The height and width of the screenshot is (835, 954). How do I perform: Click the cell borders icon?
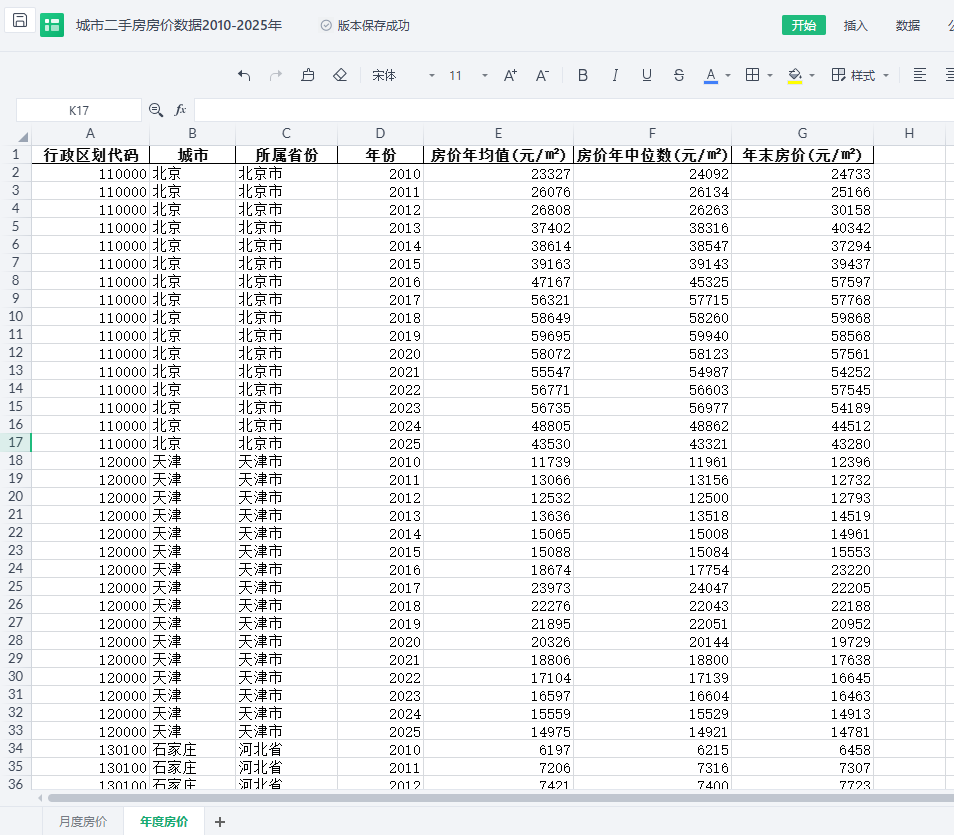pos(753,75)
